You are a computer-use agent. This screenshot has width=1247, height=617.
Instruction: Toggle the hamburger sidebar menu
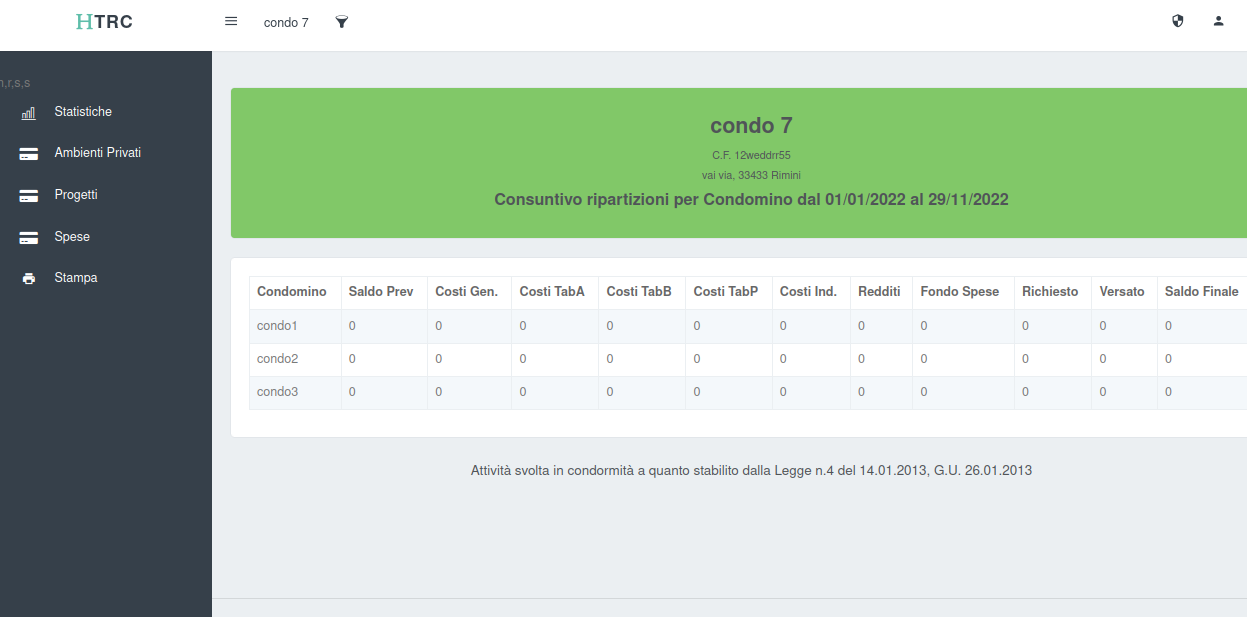point(231,21)
